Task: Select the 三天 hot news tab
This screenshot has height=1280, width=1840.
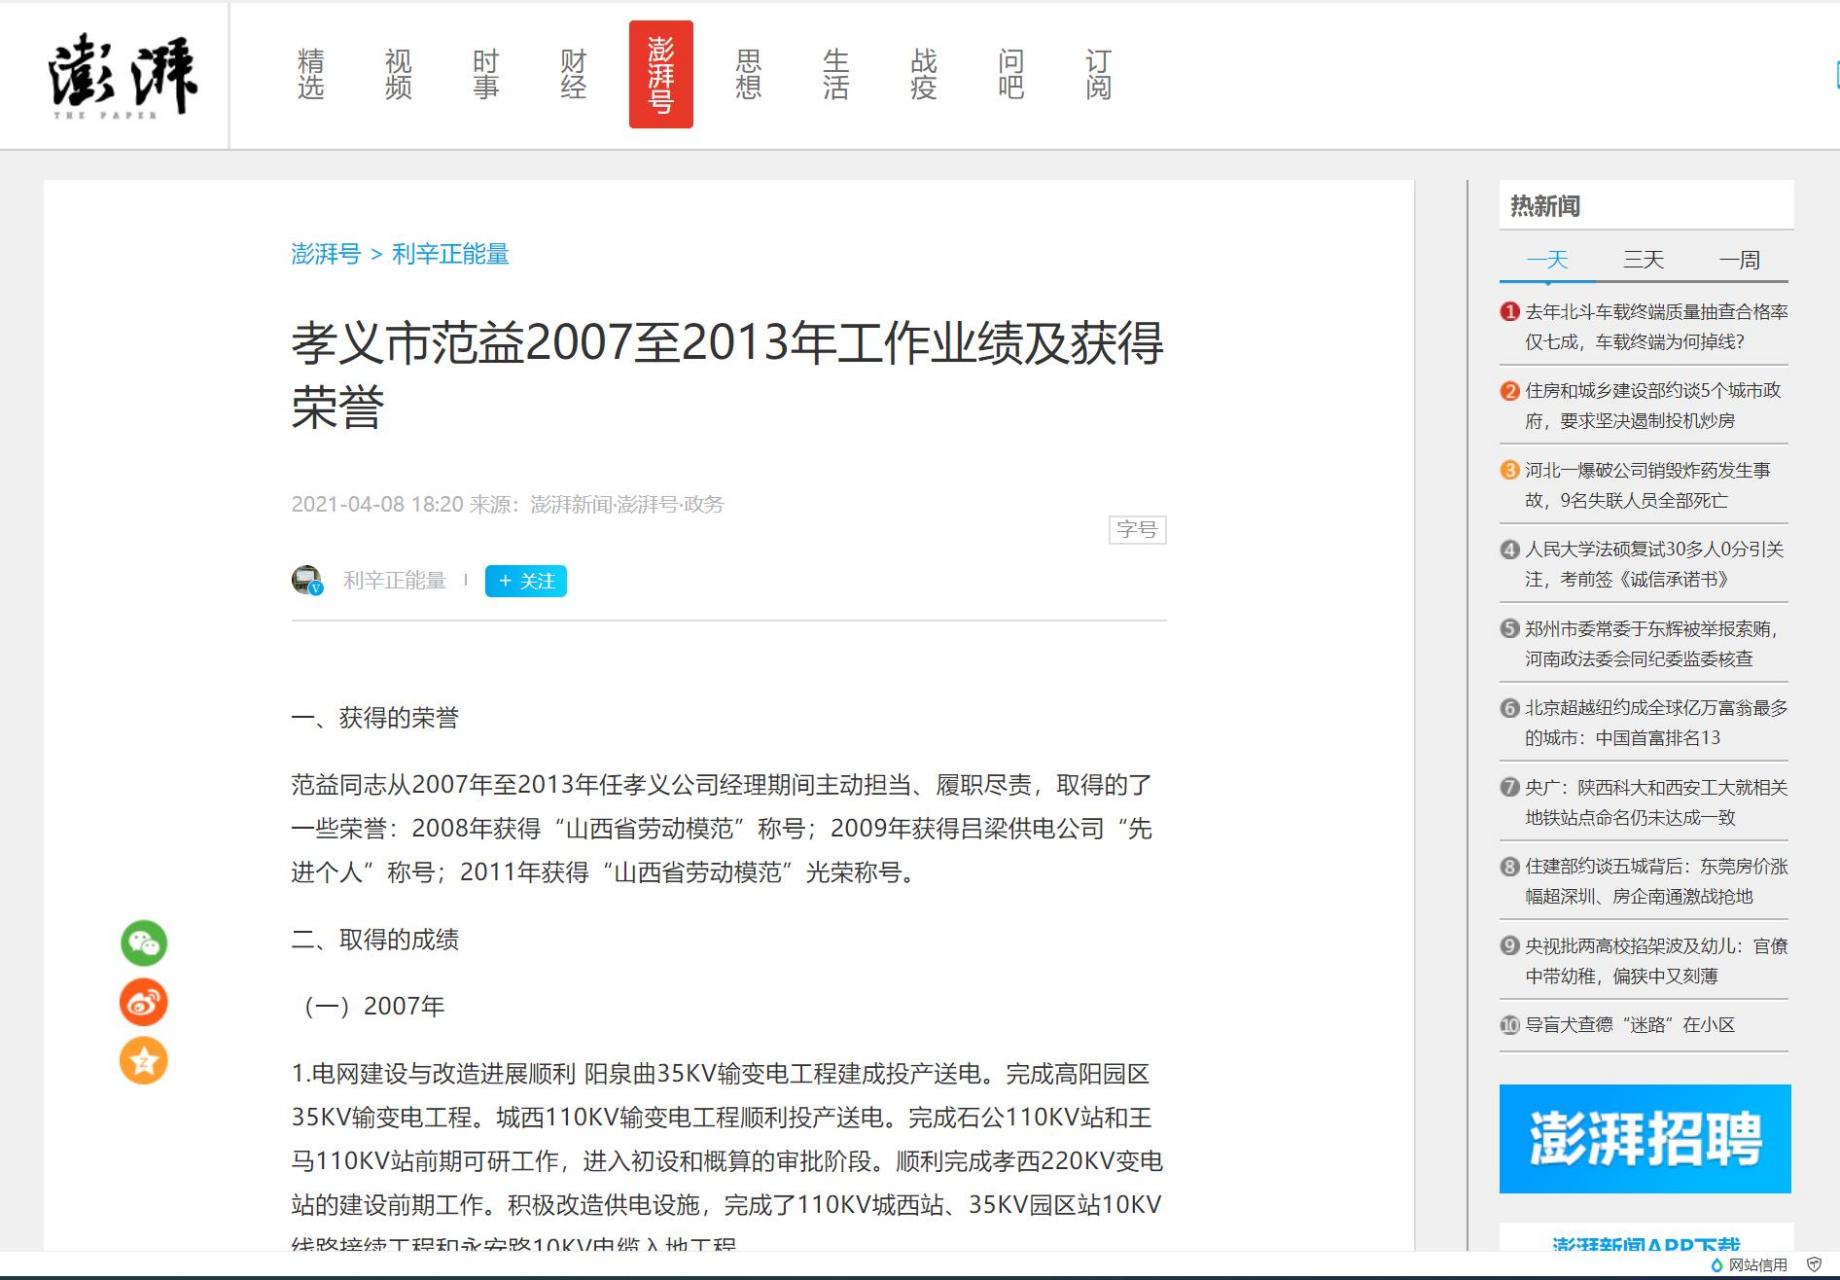Action: [x=1644, y=260]
